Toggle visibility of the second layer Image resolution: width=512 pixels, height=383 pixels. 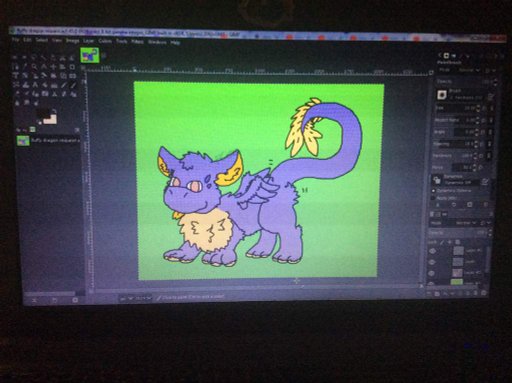click(x=433, y=262)
